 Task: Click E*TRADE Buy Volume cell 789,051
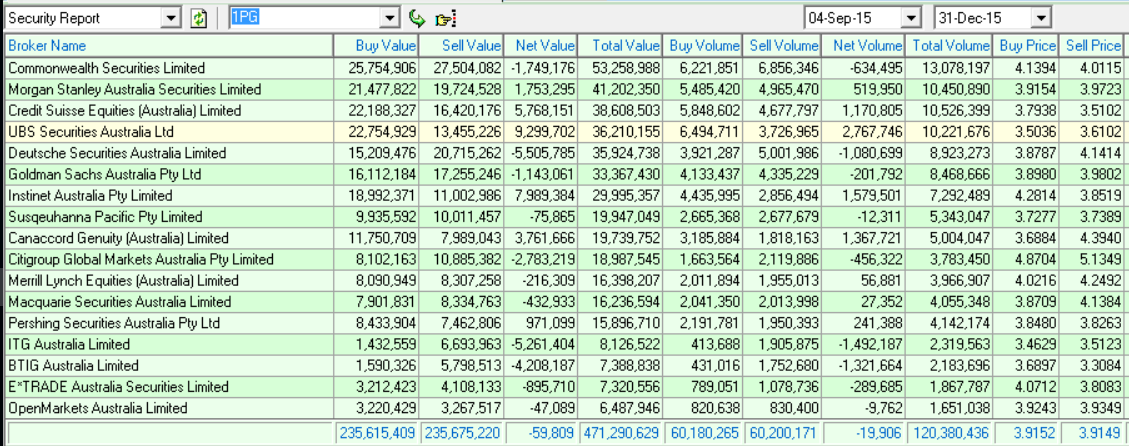click(x=701, y=387)
